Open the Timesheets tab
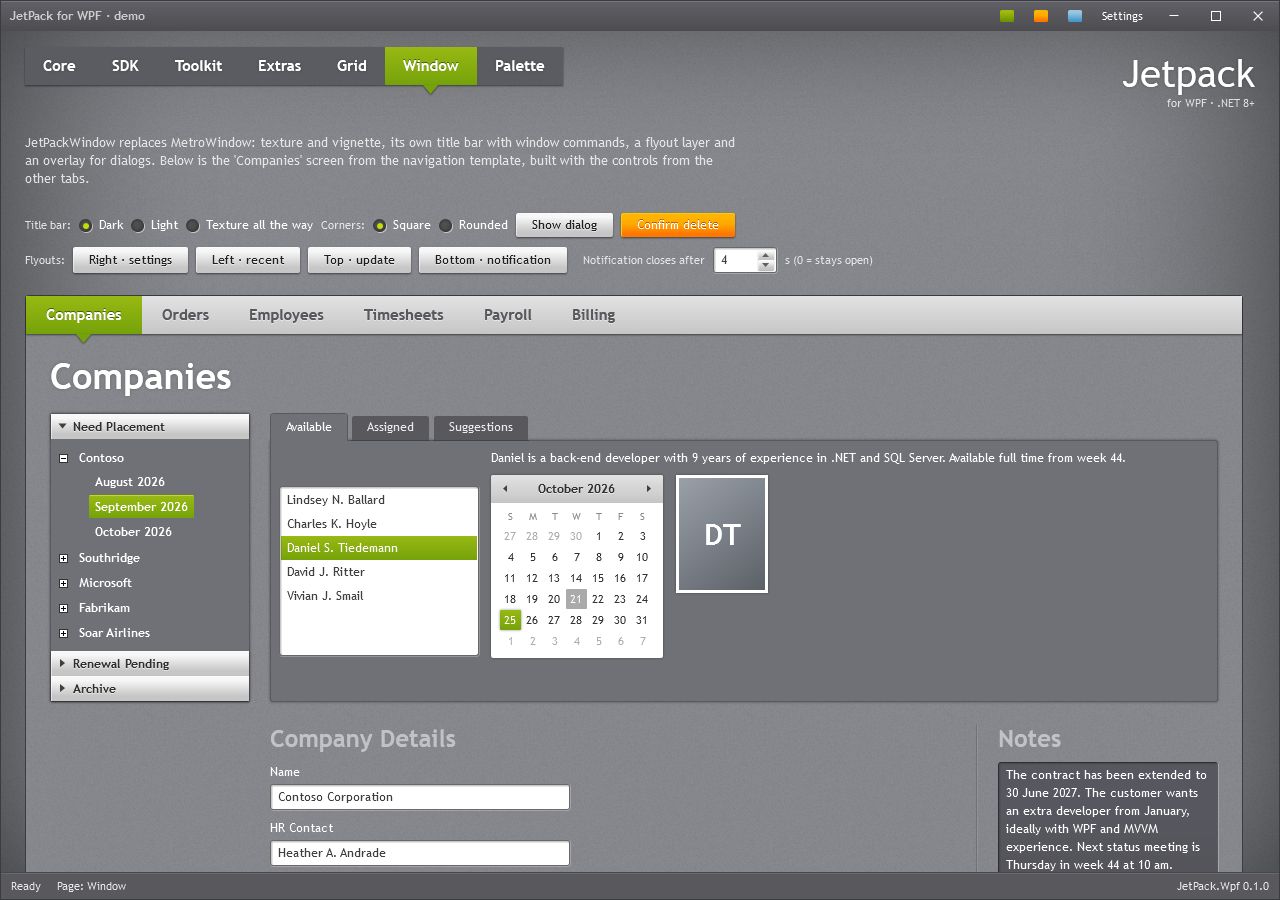Screen dimensions: 1280x900 pos(404,315)
